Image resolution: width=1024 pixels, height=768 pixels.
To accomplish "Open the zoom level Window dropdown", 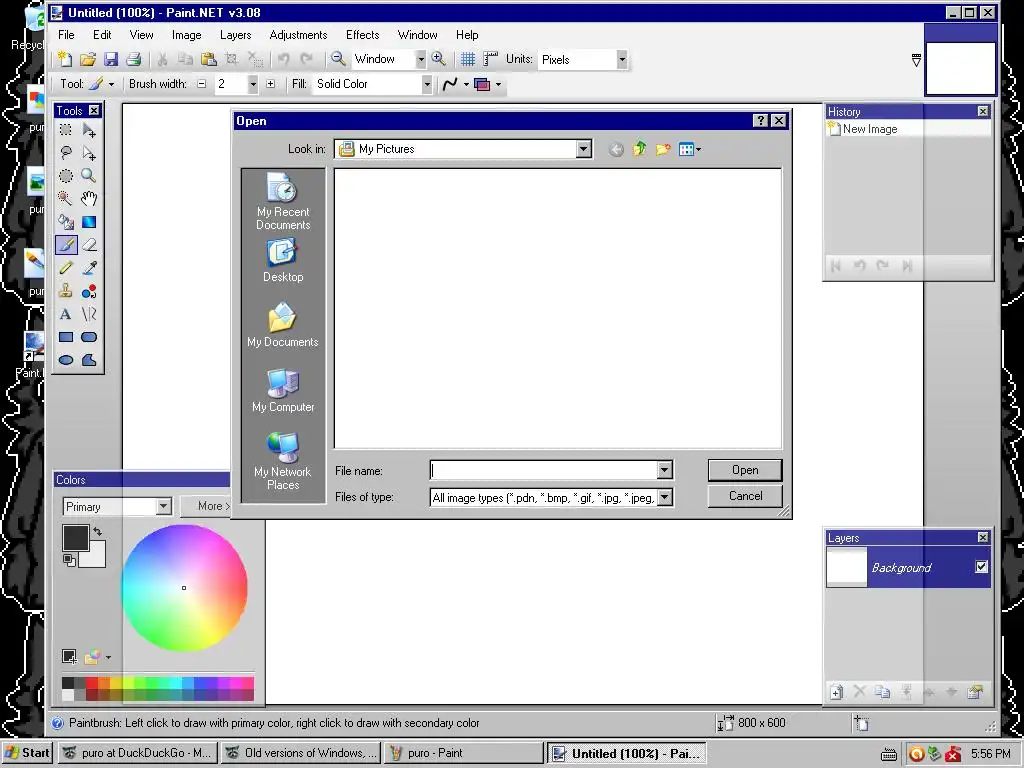I will (421, 59).
